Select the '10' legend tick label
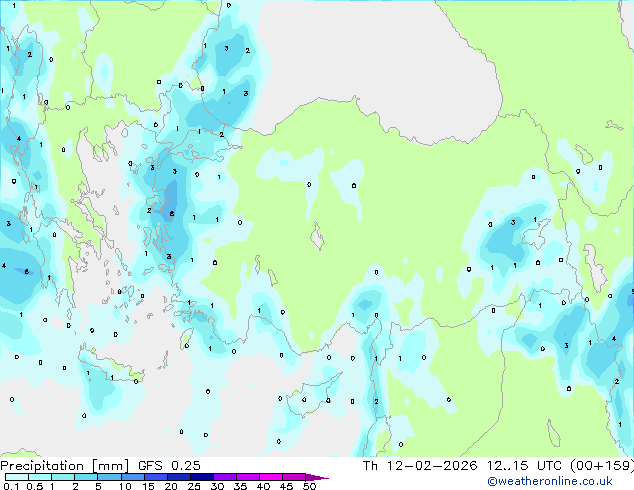Screen dimensions: 634x490 coord(125,486)
